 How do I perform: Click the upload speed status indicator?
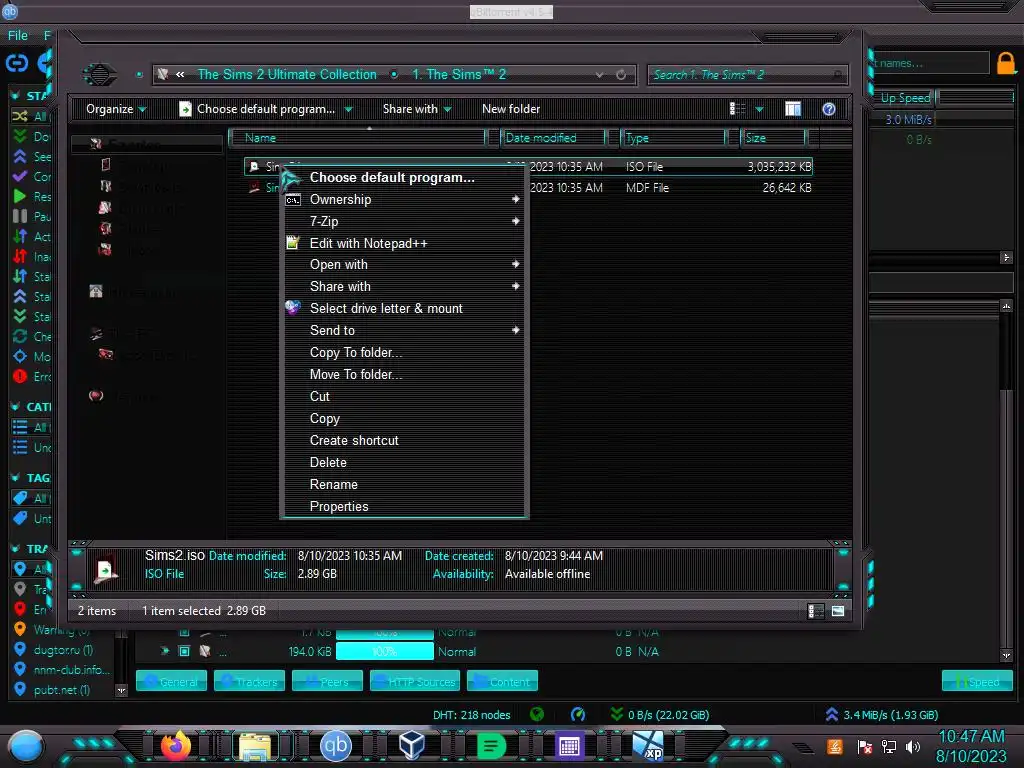click(882, 715)
